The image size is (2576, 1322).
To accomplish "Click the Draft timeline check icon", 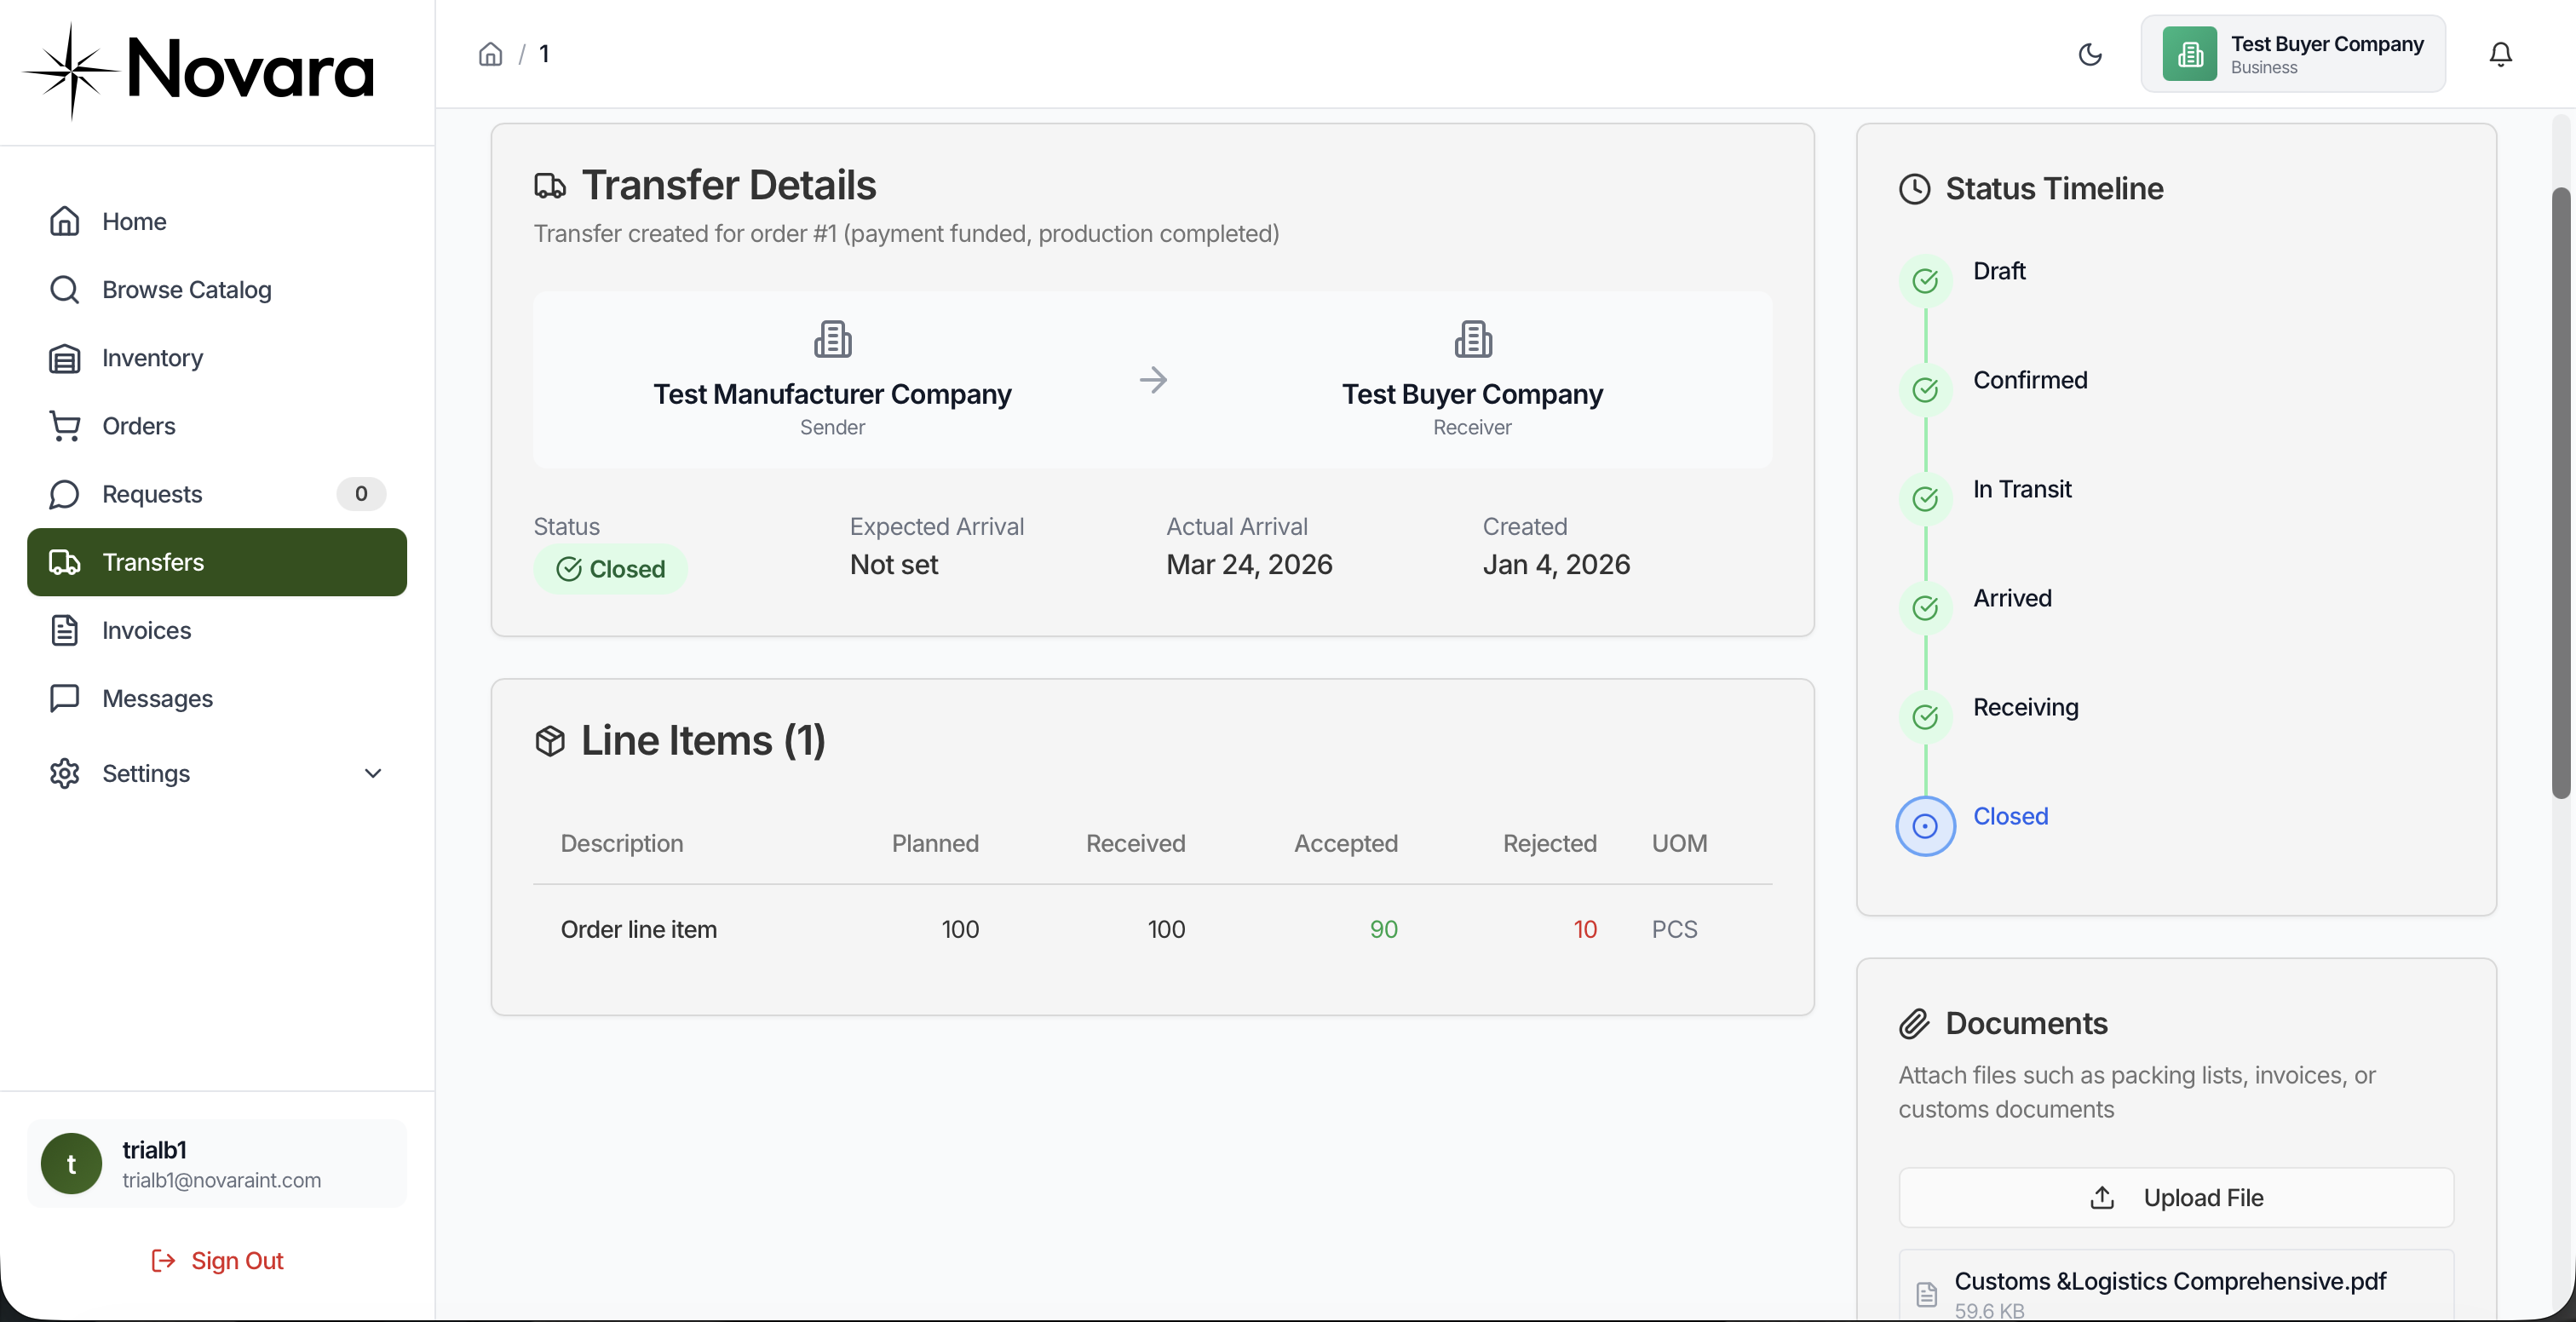I will click(1925, 281).
